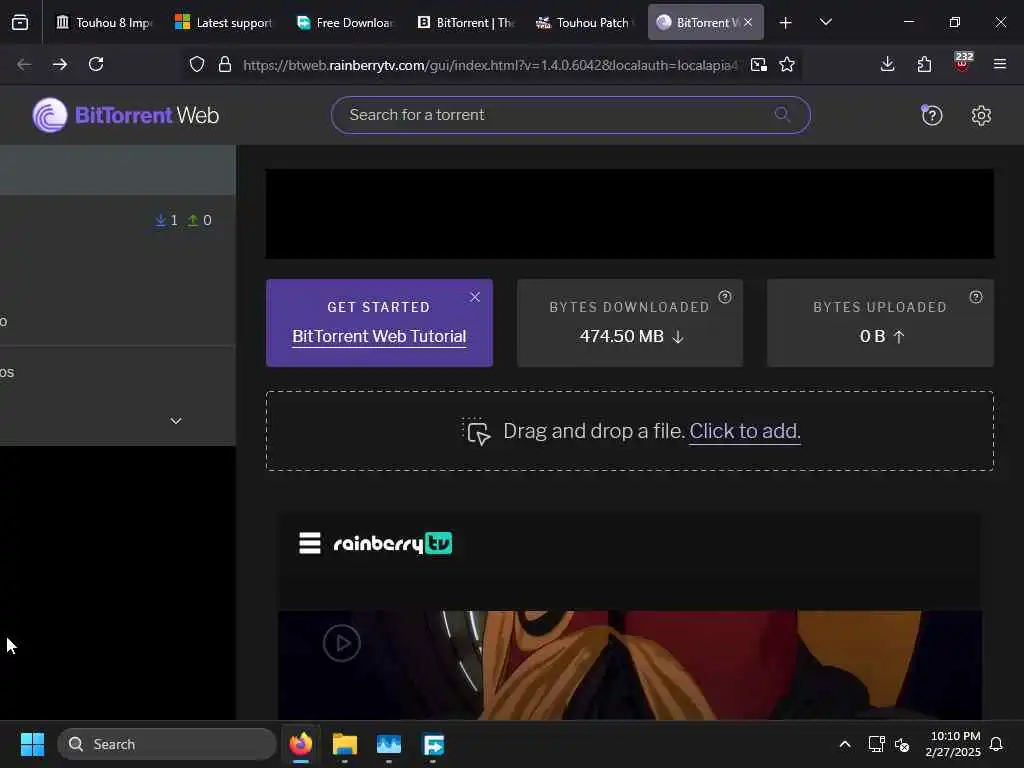Open Firefox recent browsing view icon
This screenshot has height=768, width=1024.
pos(20,23)
